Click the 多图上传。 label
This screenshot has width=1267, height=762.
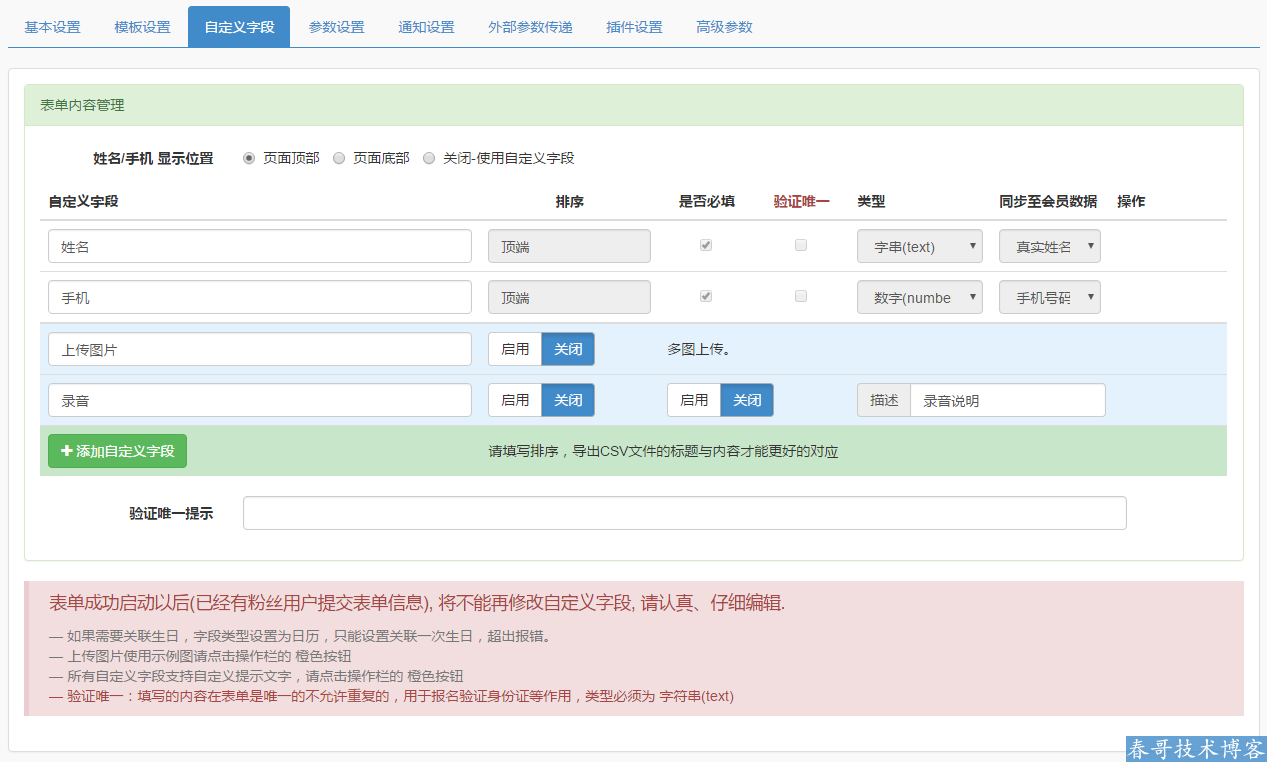pyautogui.click(x=698, y=349)
